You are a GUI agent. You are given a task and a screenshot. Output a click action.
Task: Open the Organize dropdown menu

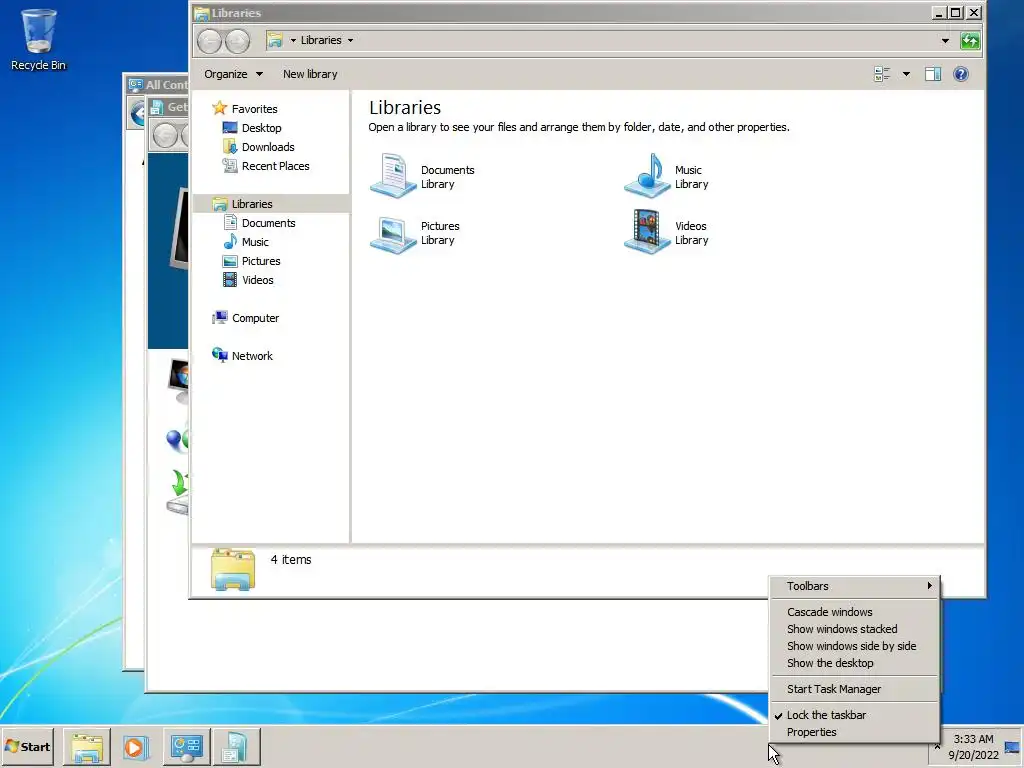[x=233, y=74]
